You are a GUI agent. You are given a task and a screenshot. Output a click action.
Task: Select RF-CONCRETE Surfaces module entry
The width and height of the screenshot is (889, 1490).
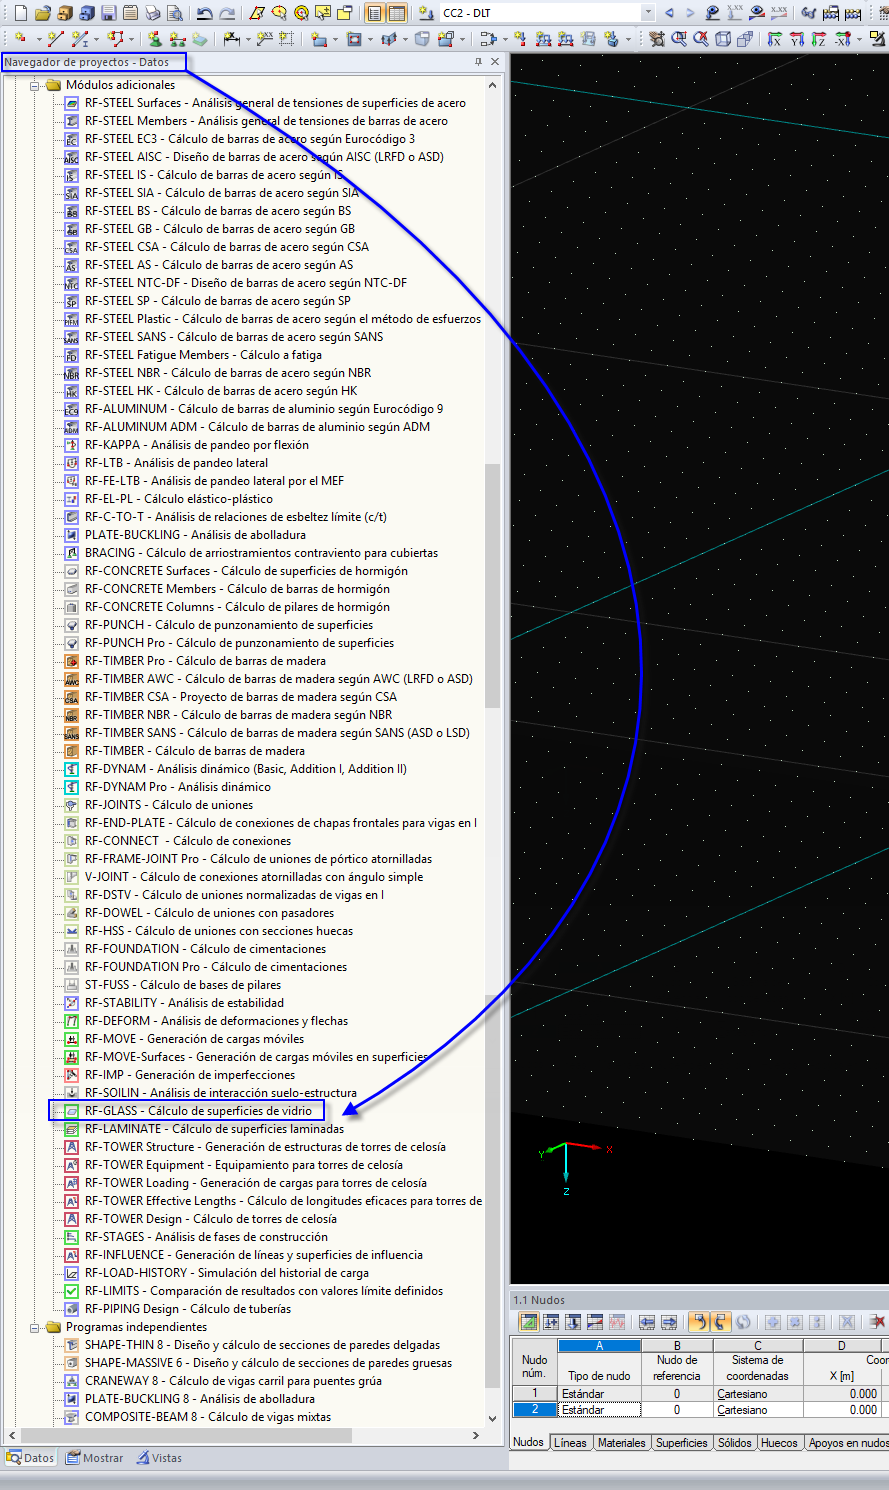coord(246,571)
